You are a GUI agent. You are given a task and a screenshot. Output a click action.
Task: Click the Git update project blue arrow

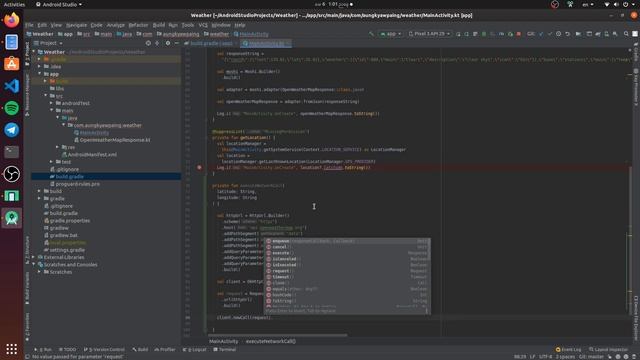point(541,34)
